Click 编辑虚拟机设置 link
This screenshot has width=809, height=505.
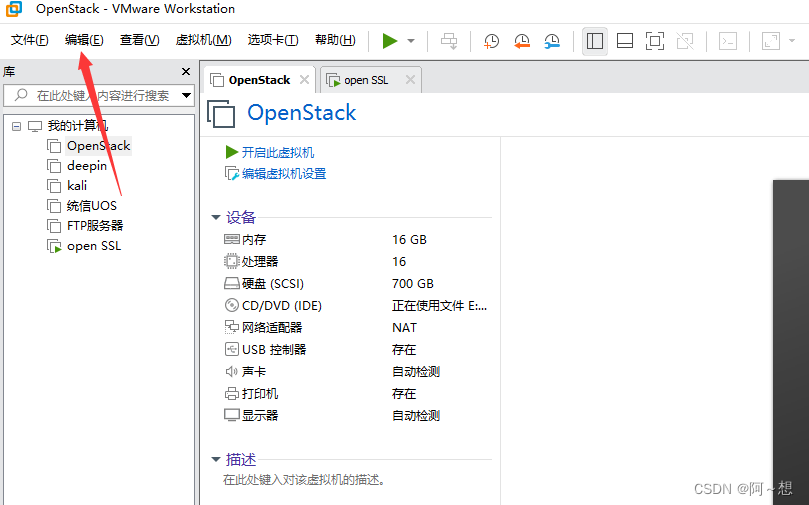(284, 174)
